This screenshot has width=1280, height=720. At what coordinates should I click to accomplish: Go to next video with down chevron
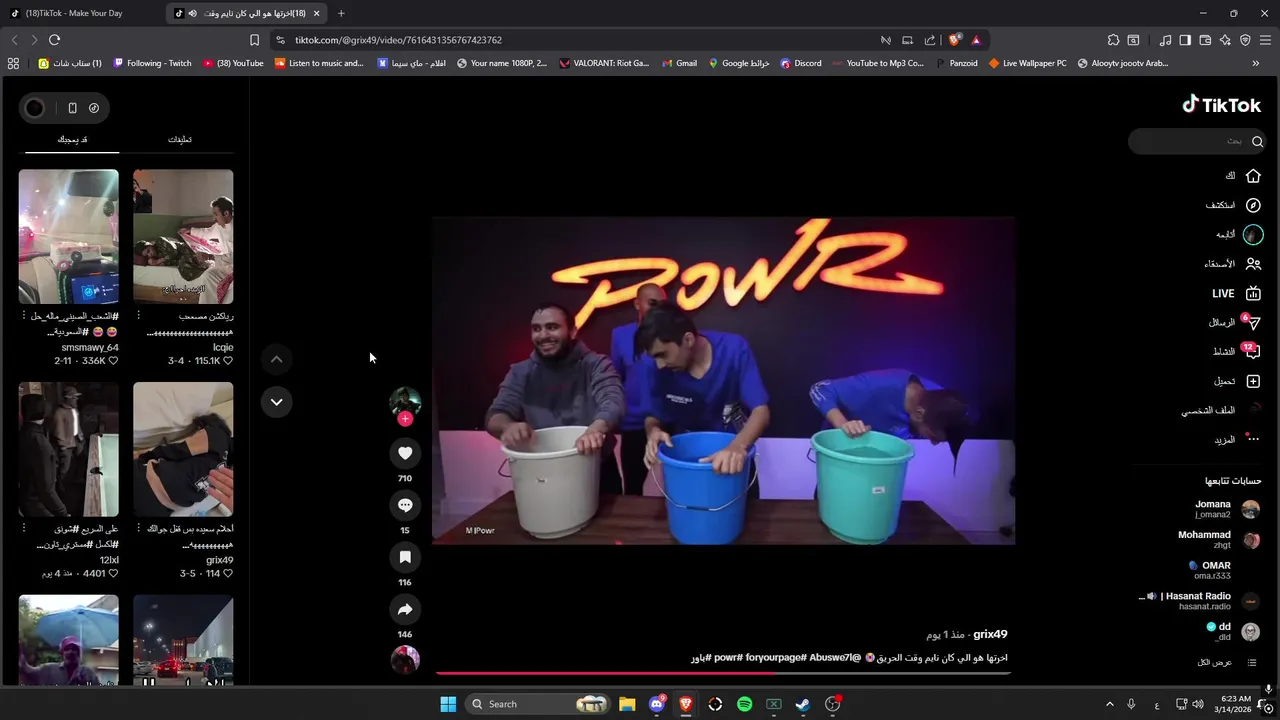click(277, 402)
